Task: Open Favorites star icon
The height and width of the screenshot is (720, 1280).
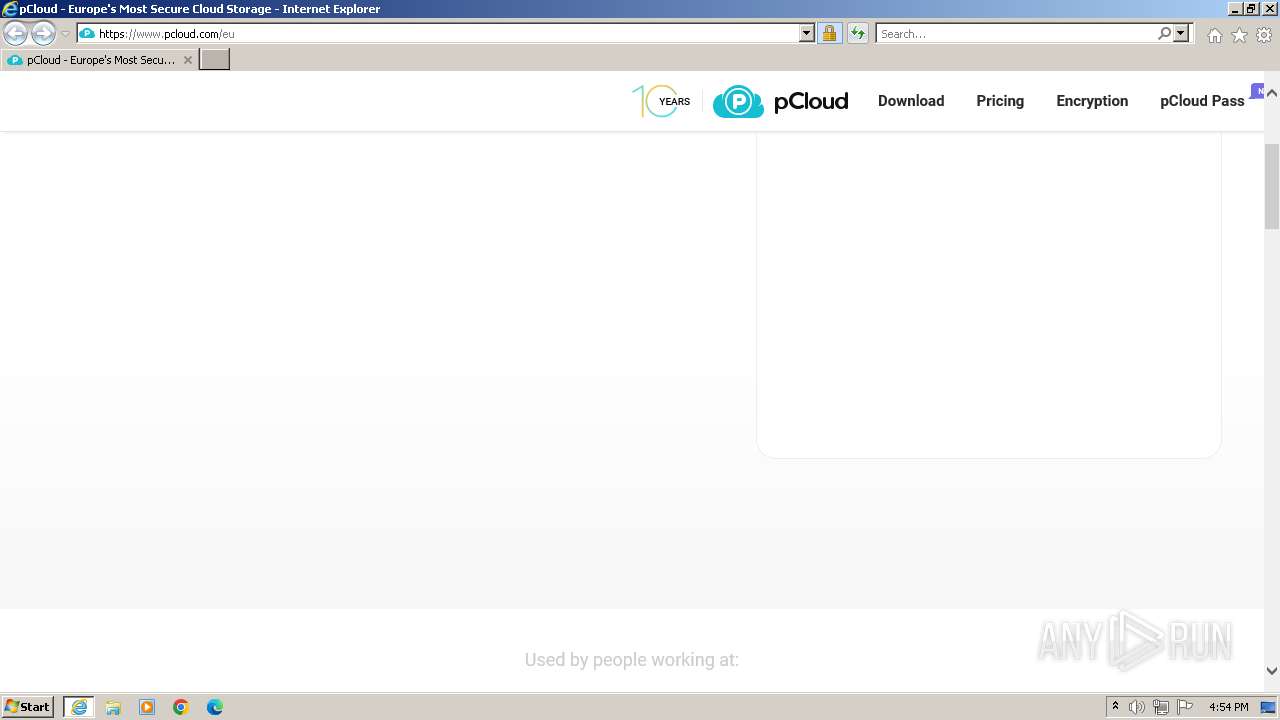Action: tap(1239, 35)
